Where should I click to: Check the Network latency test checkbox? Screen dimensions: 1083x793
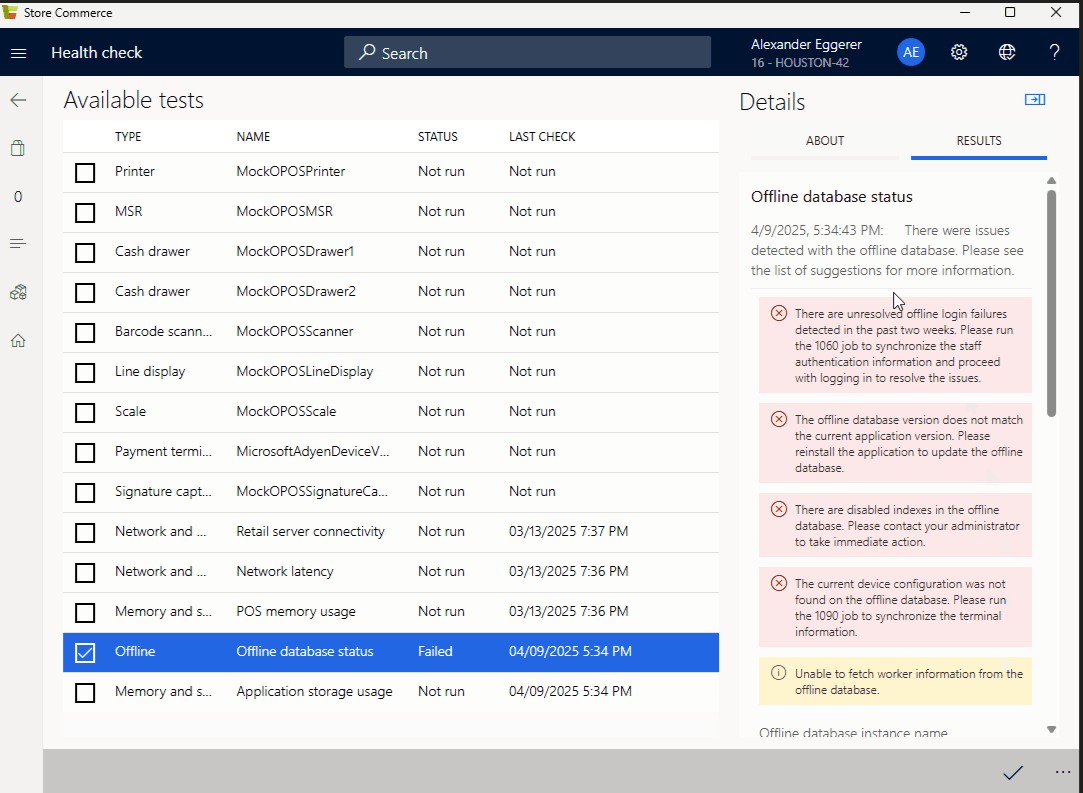(85, 572)
